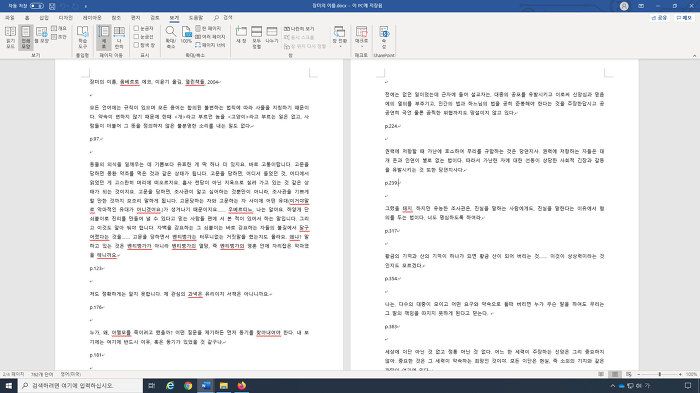Click zoom out minus in status bar
This screenshot has height=393, width=700.
pos(639,374)
